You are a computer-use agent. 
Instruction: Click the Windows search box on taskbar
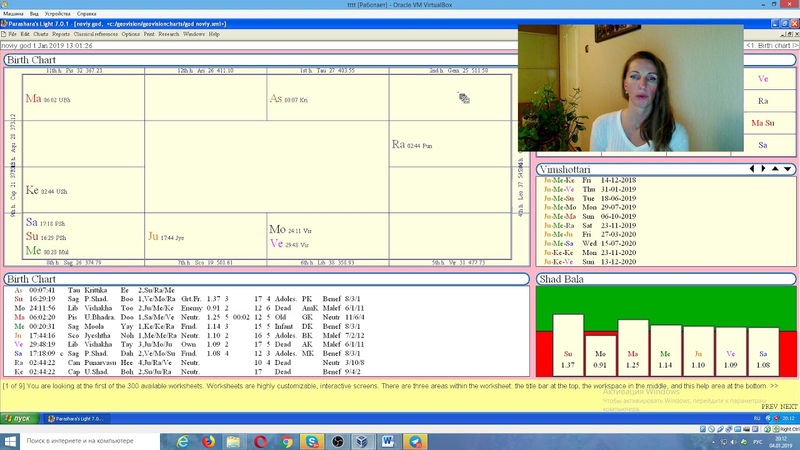tap(90, 441)
